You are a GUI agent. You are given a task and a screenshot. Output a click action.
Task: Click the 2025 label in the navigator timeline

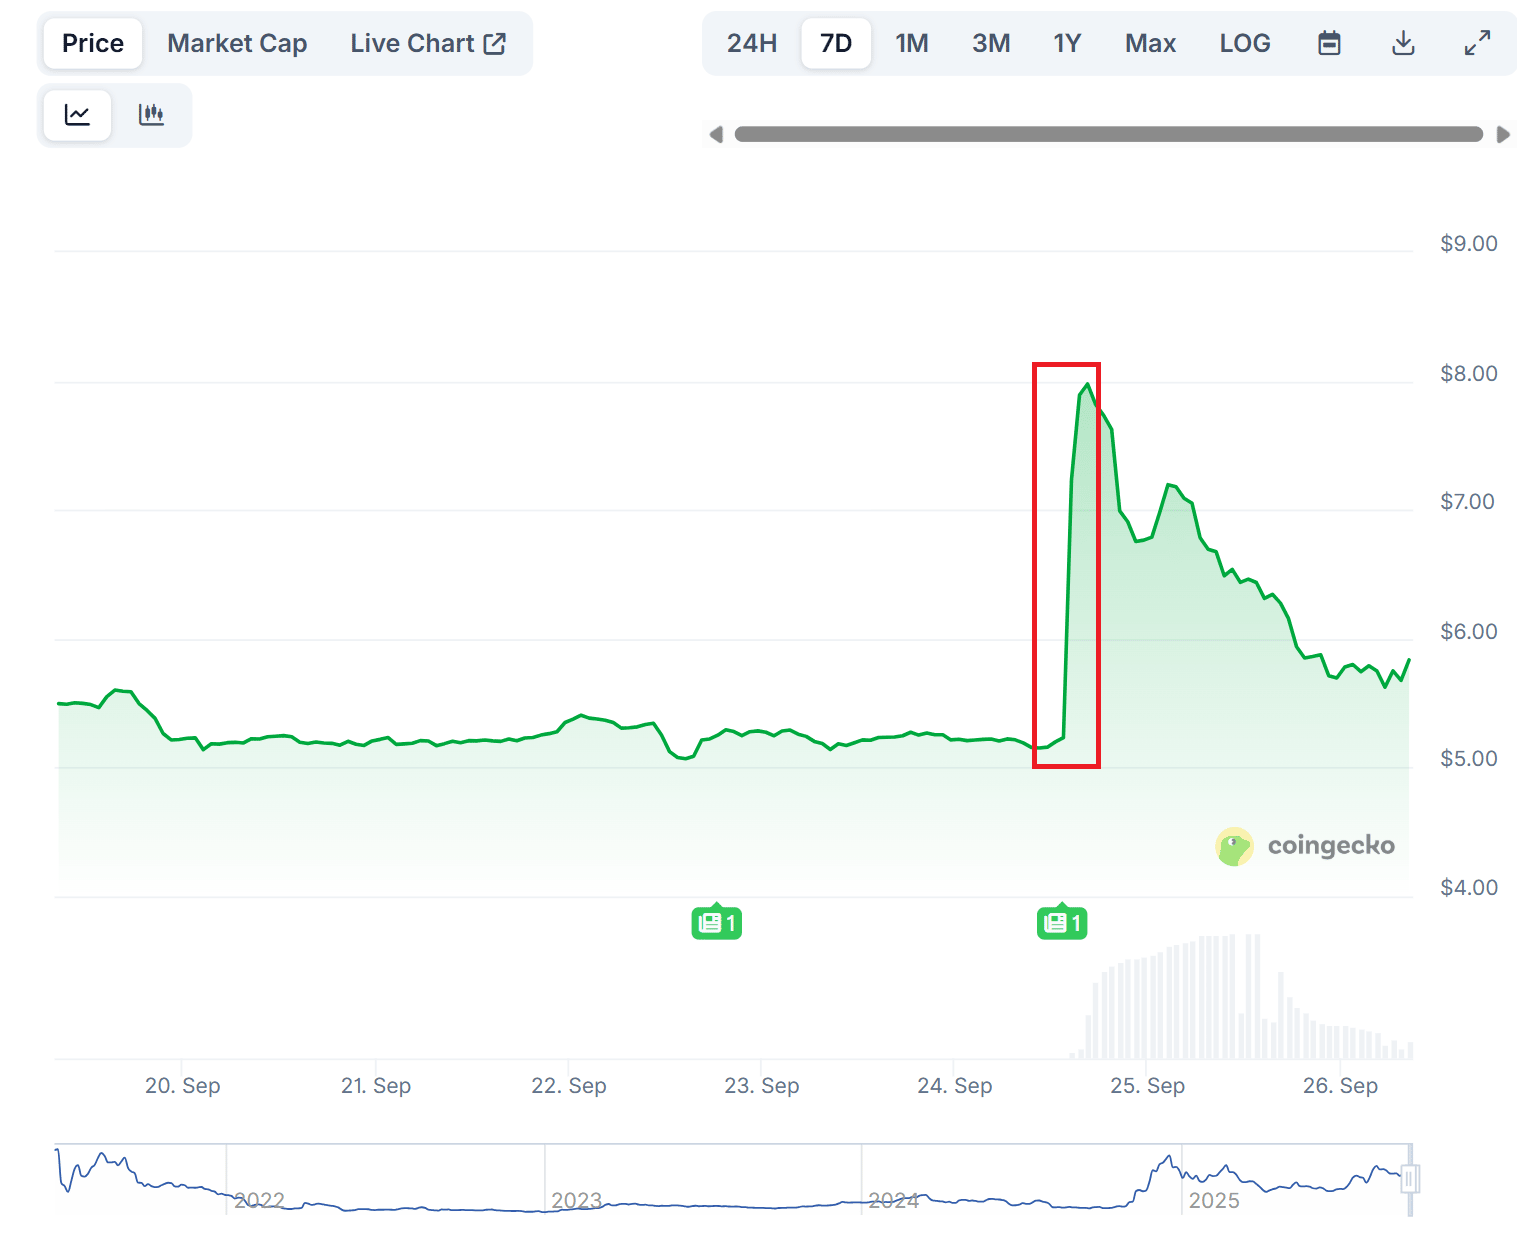tap(1214, 1200)
